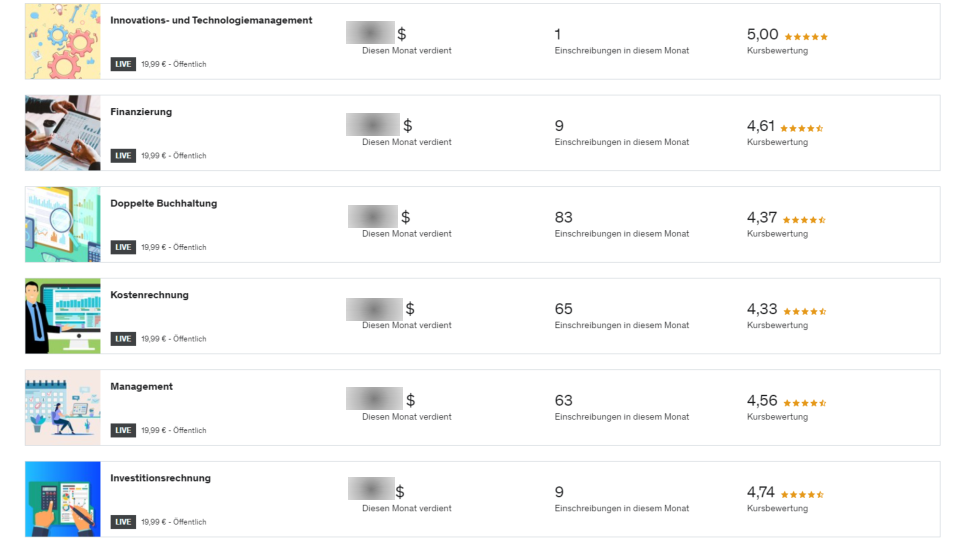The image size is (978, 550).
Task: Click the Investitionsrechnung course title
Action: pos(160,478)
